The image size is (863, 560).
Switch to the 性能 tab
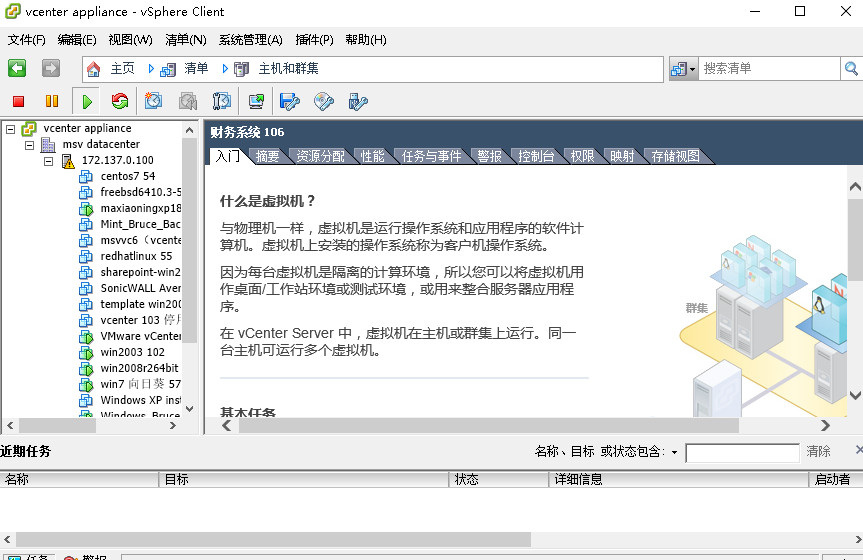tap(372, 156)
